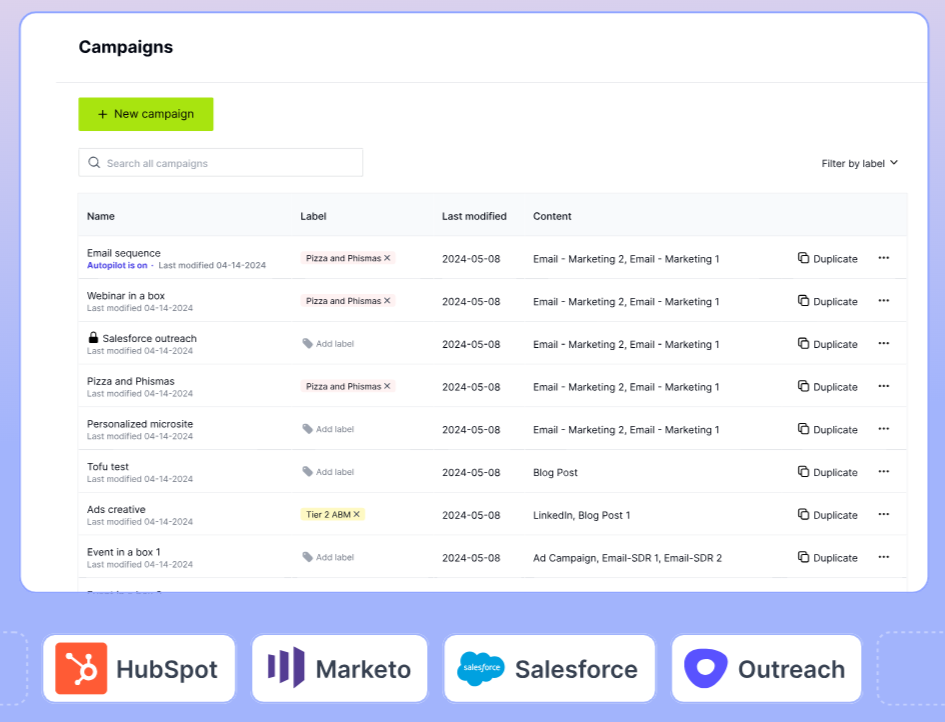945x722 pixels.
Task: Focus the Search all campaigns field
Action: click(x=221, y=163)
